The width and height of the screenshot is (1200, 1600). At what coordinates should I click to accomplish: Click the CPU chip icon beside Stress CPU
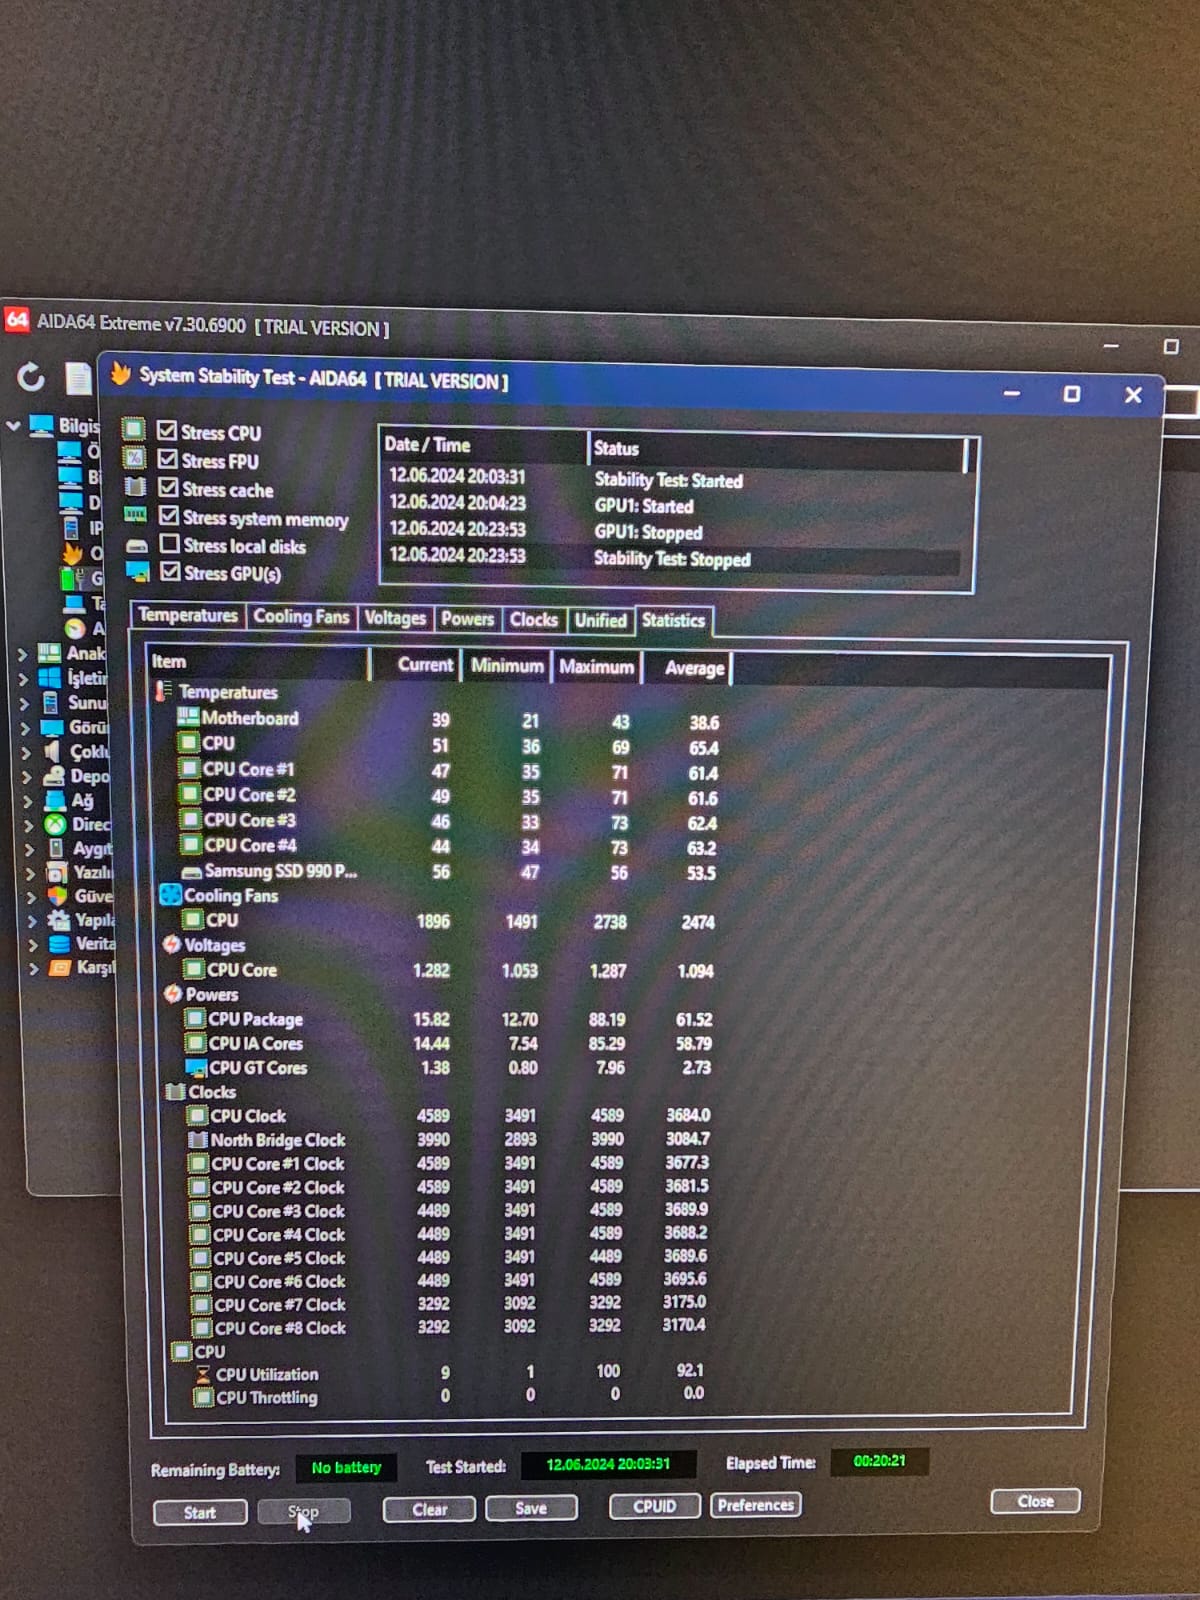pos(133,430)
